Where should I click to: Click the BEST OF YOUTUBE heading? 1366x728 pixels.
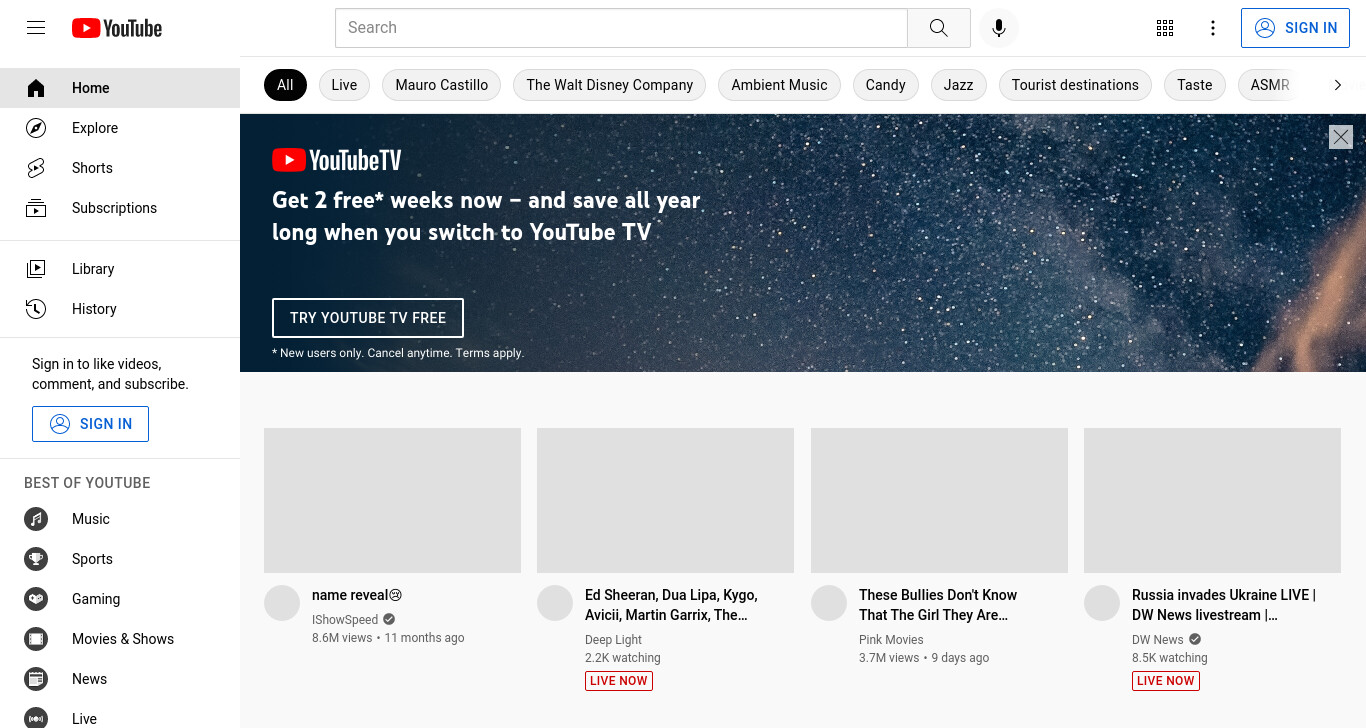pos(87,483)
